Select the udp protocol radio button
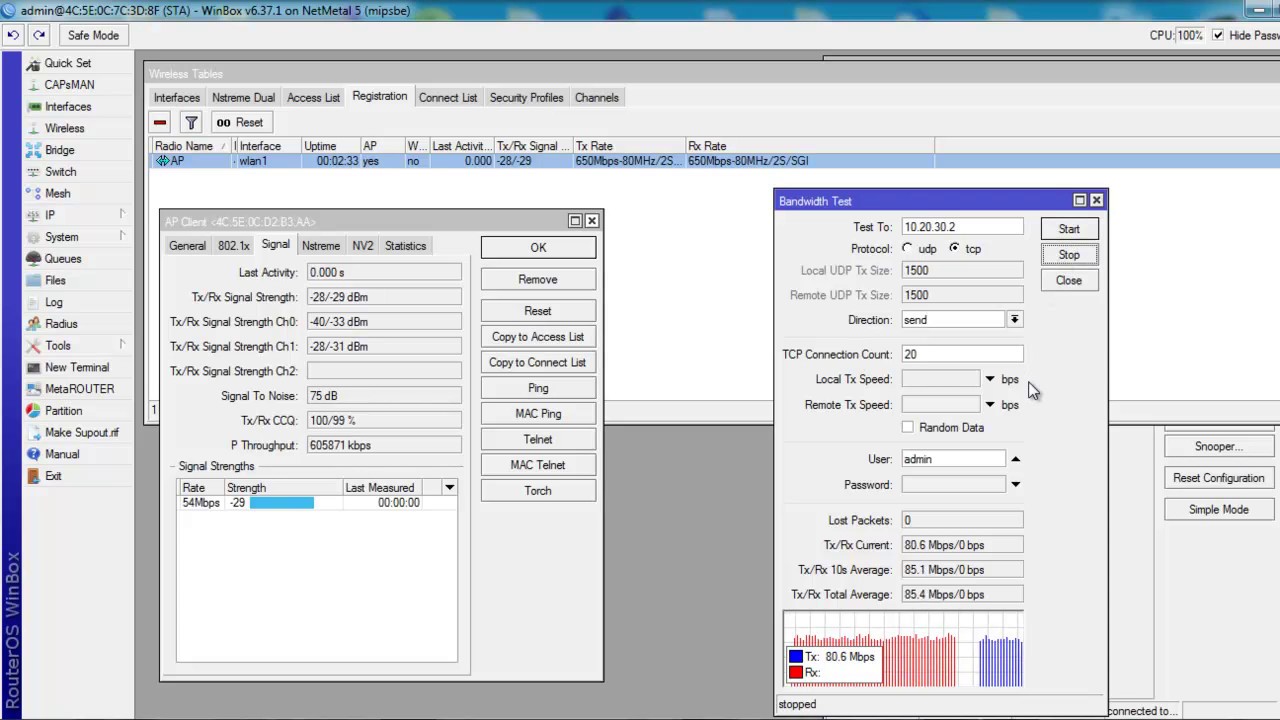The width and height of the screenshot is (1280, 720). tap(908, 248)
